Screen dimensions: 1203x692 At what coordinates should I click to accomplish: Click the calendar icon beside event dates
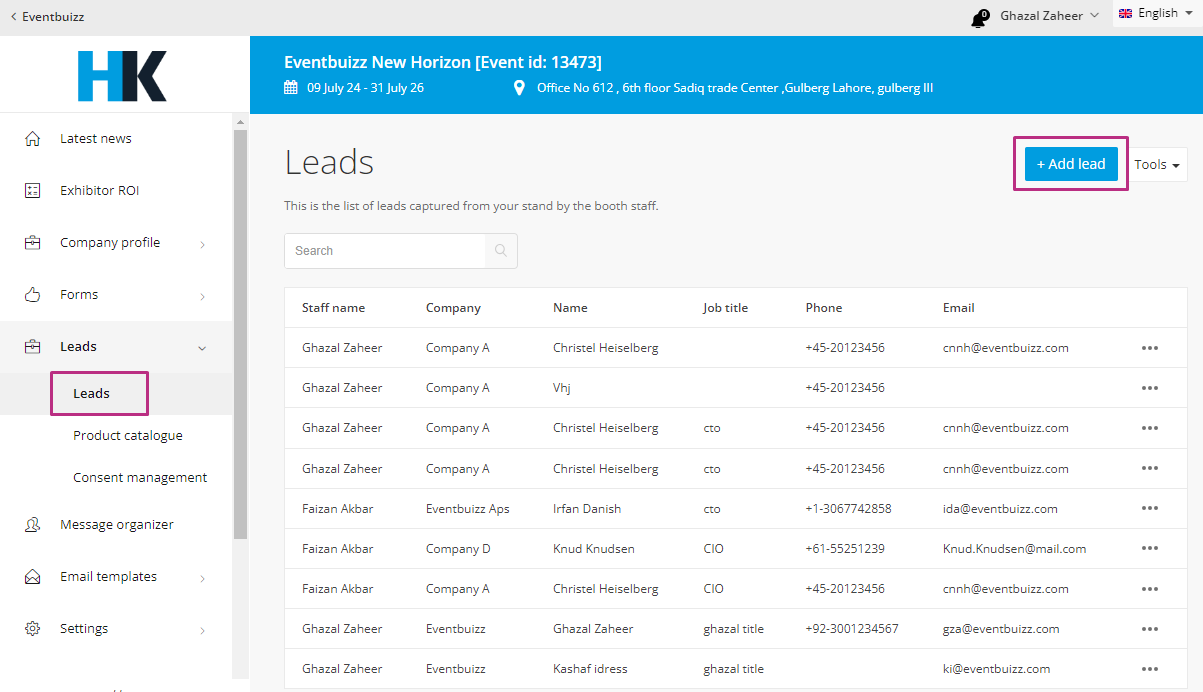coord(291,88)
